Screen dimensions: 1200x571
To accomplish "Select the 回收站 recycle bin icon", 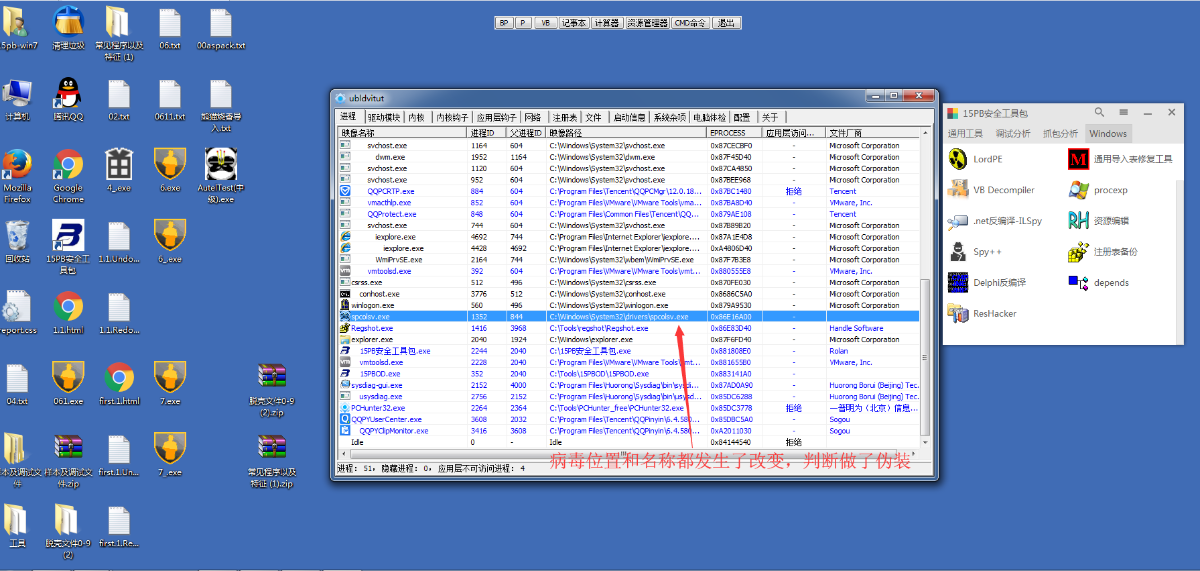I will (17, 242).
